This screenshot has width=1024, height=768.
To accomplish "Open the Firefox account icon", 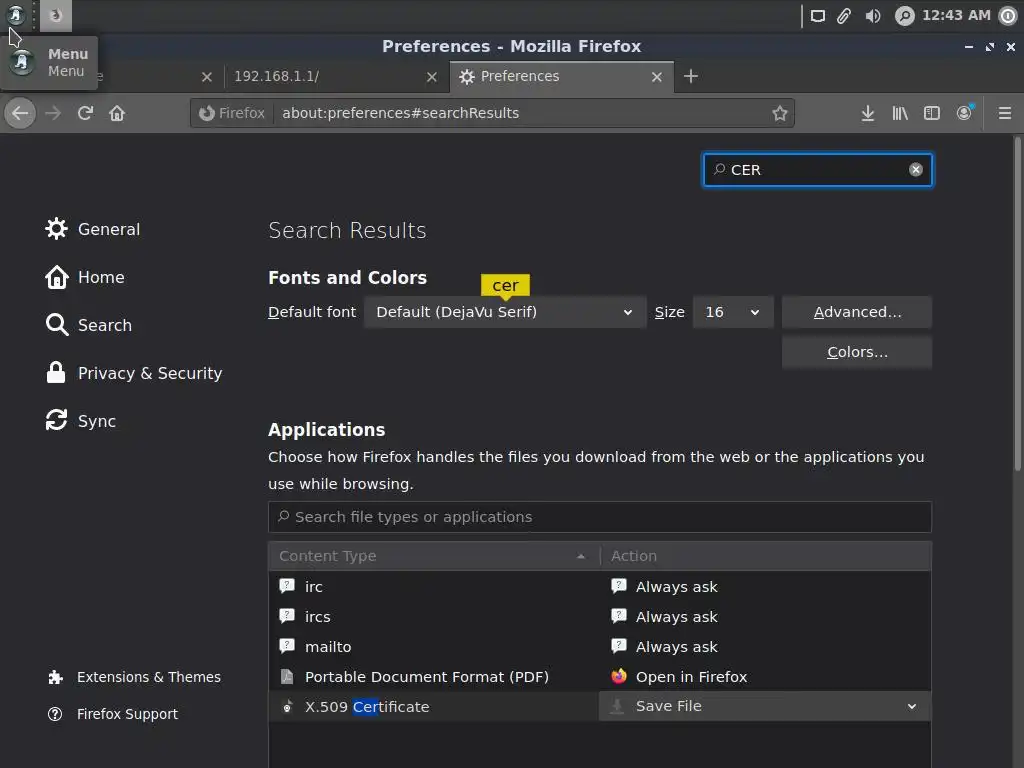I will click(x=964, y=113).
